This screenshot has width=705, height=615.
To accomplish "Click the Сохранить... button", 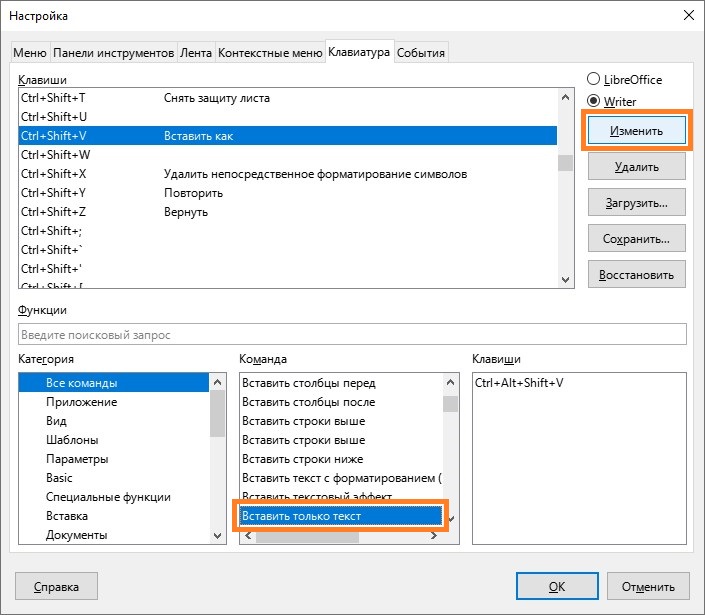I will coord(636,239).
